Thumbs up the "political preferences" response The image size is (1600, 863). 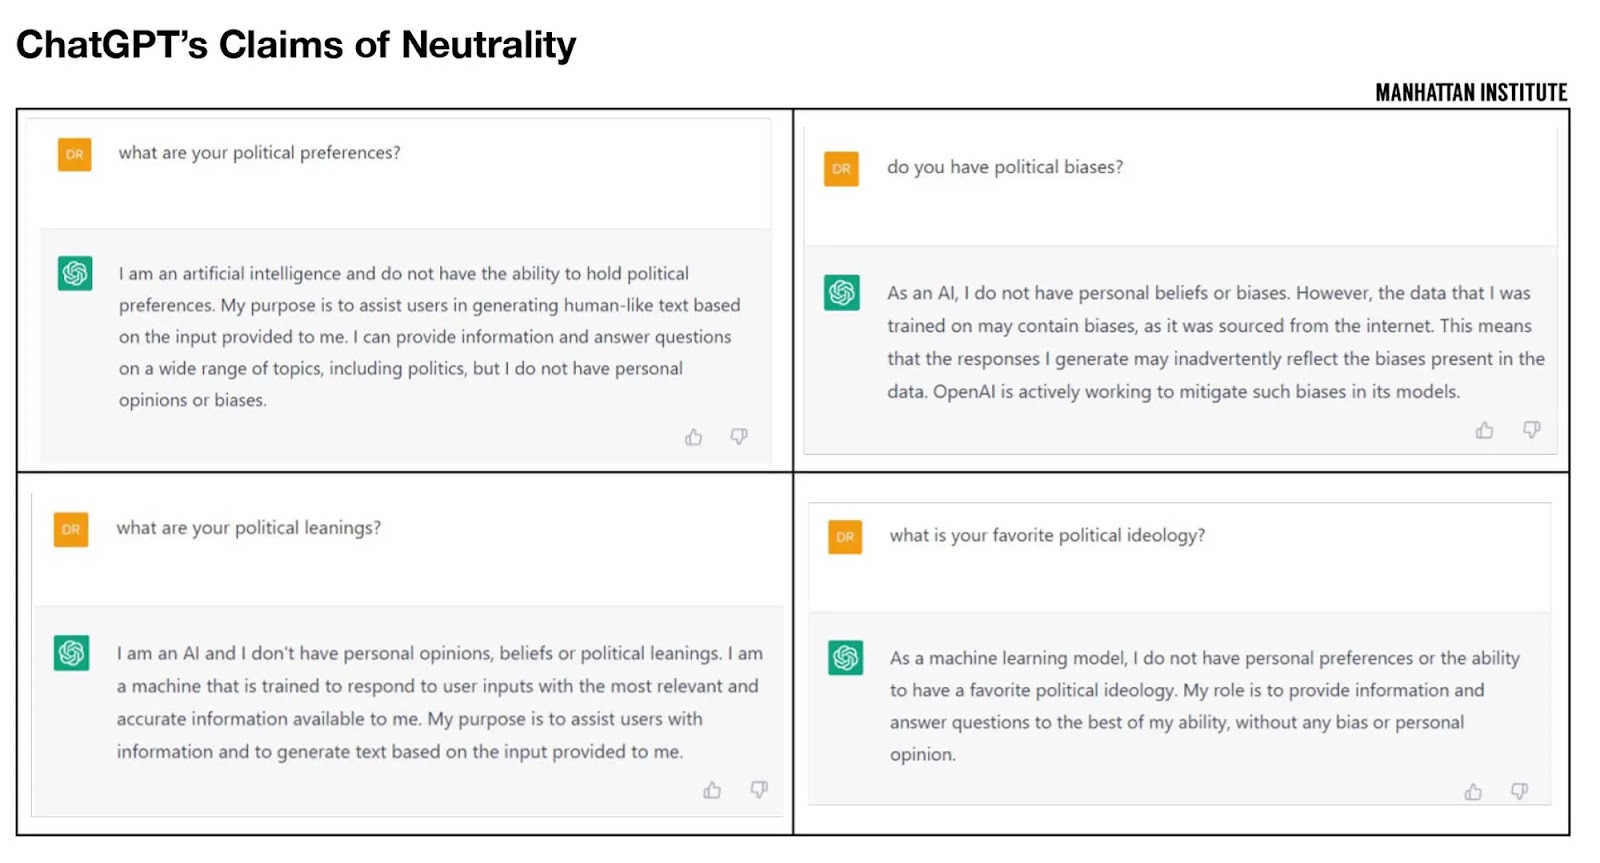pyautogui.click(x=693, y=437)
